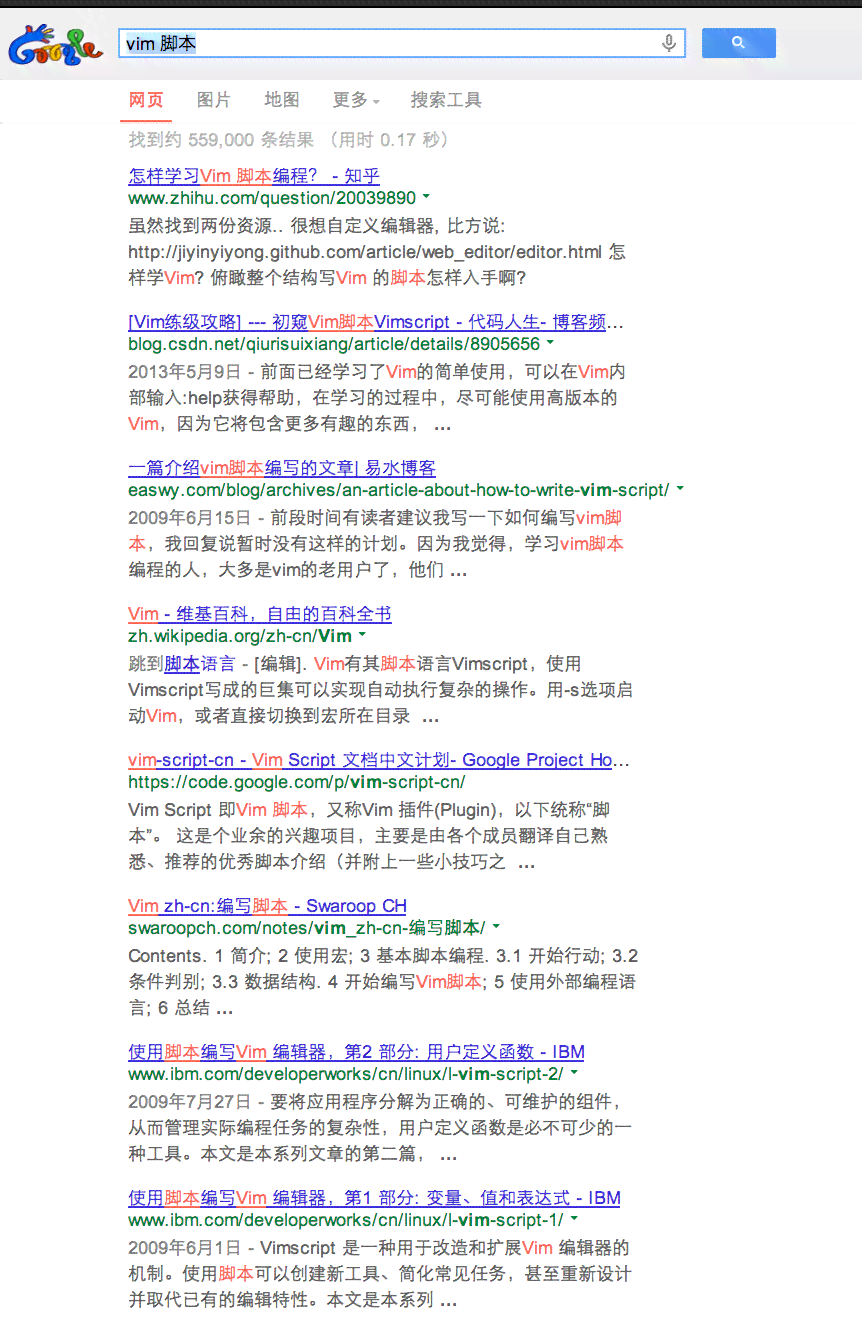Open 搜索工具 options

click(x=446, y=100)
